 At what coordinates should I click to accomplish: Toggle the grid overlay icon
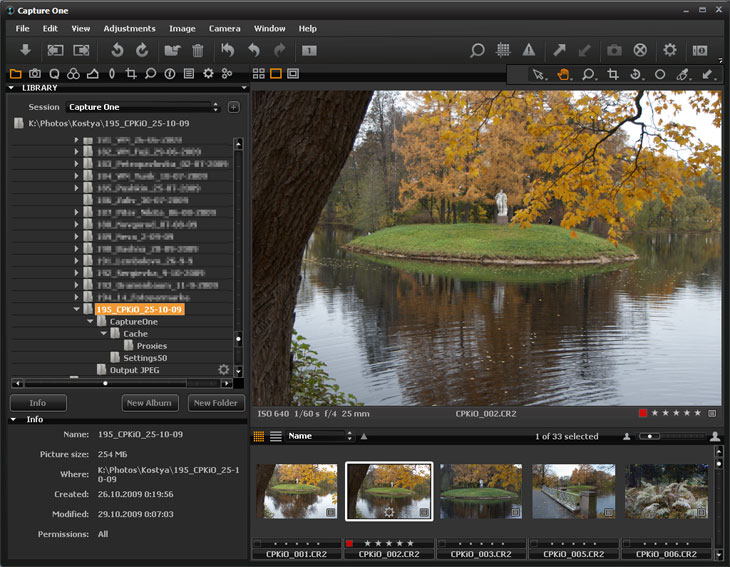503,50
